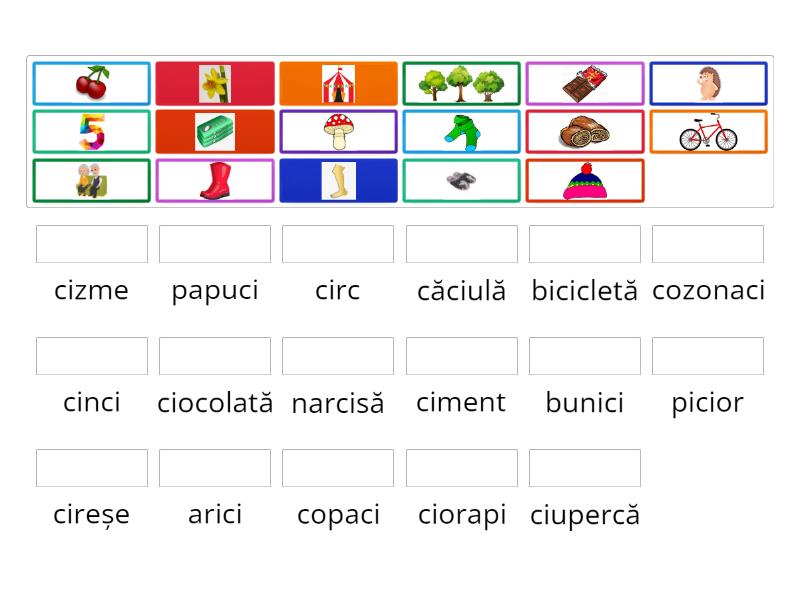Click the grandparents image tile
This screenshot has width=800, height=600.
coord(91,180)
